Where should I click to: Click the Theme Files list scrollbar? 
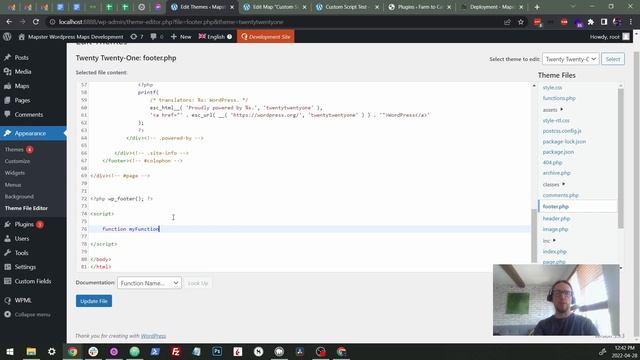pyautogui.click(x=621, y=157)
